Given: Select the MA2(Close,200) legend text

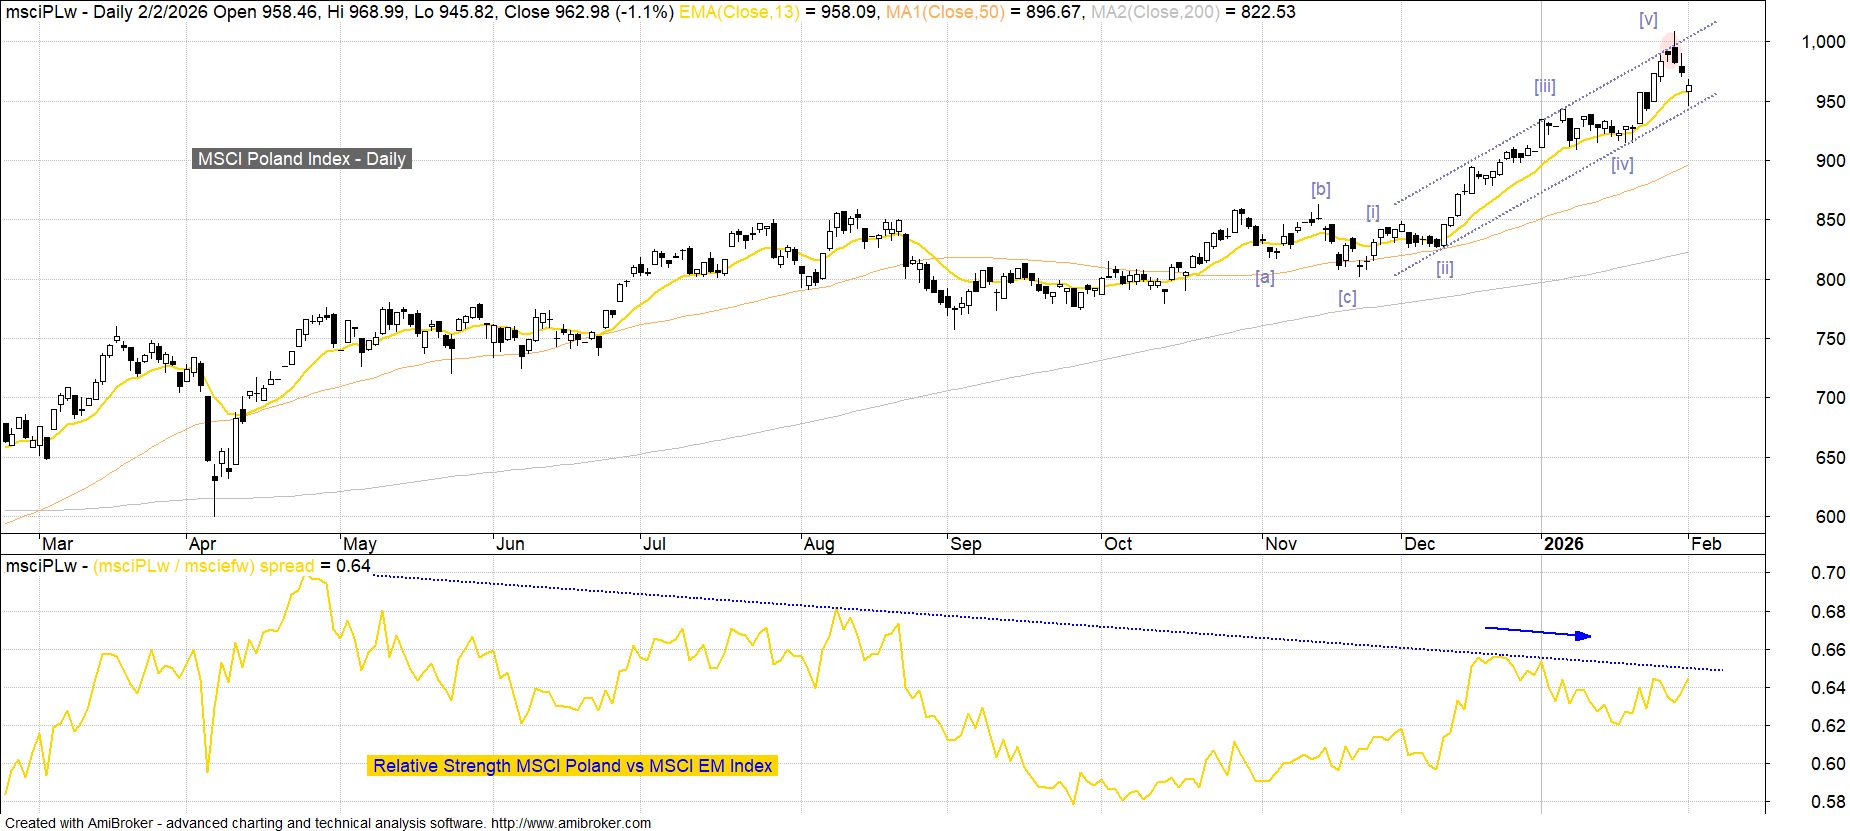Looking at the screenshot, I should point(1157,12).
